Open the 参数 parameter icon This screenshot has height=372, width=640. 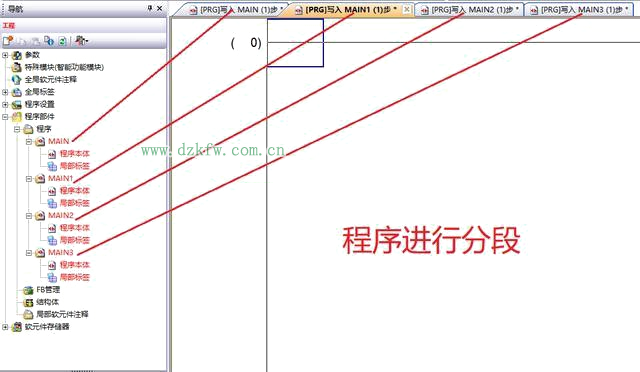tap(17, 55)
